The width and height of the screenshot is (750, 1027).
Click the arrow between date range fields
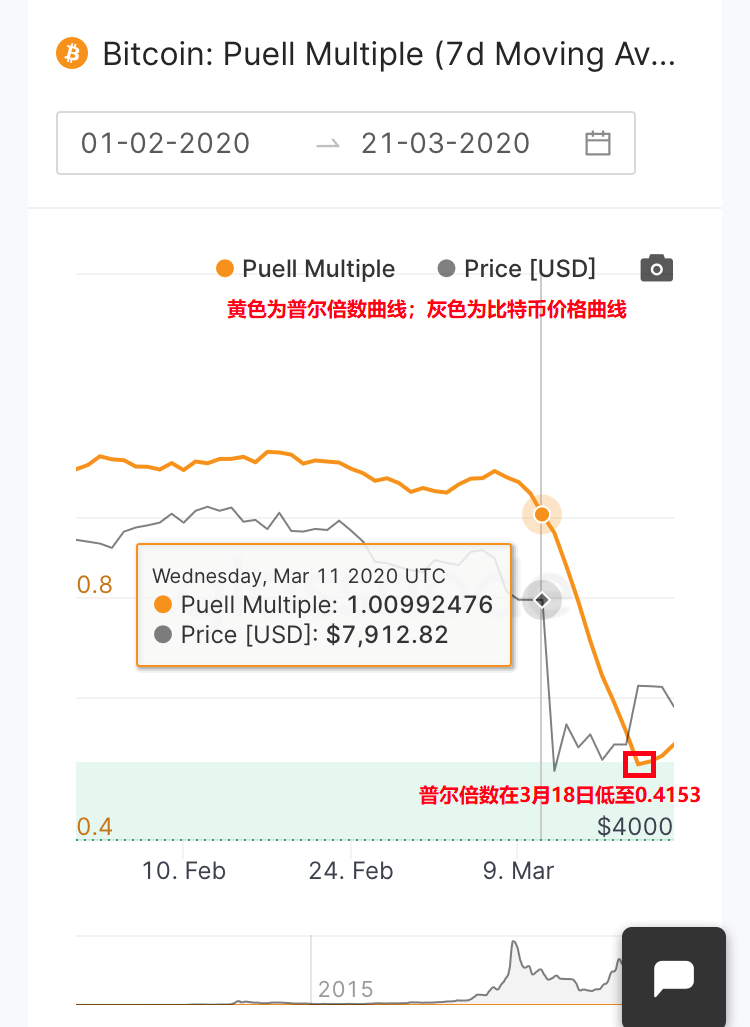coord(327,144)
